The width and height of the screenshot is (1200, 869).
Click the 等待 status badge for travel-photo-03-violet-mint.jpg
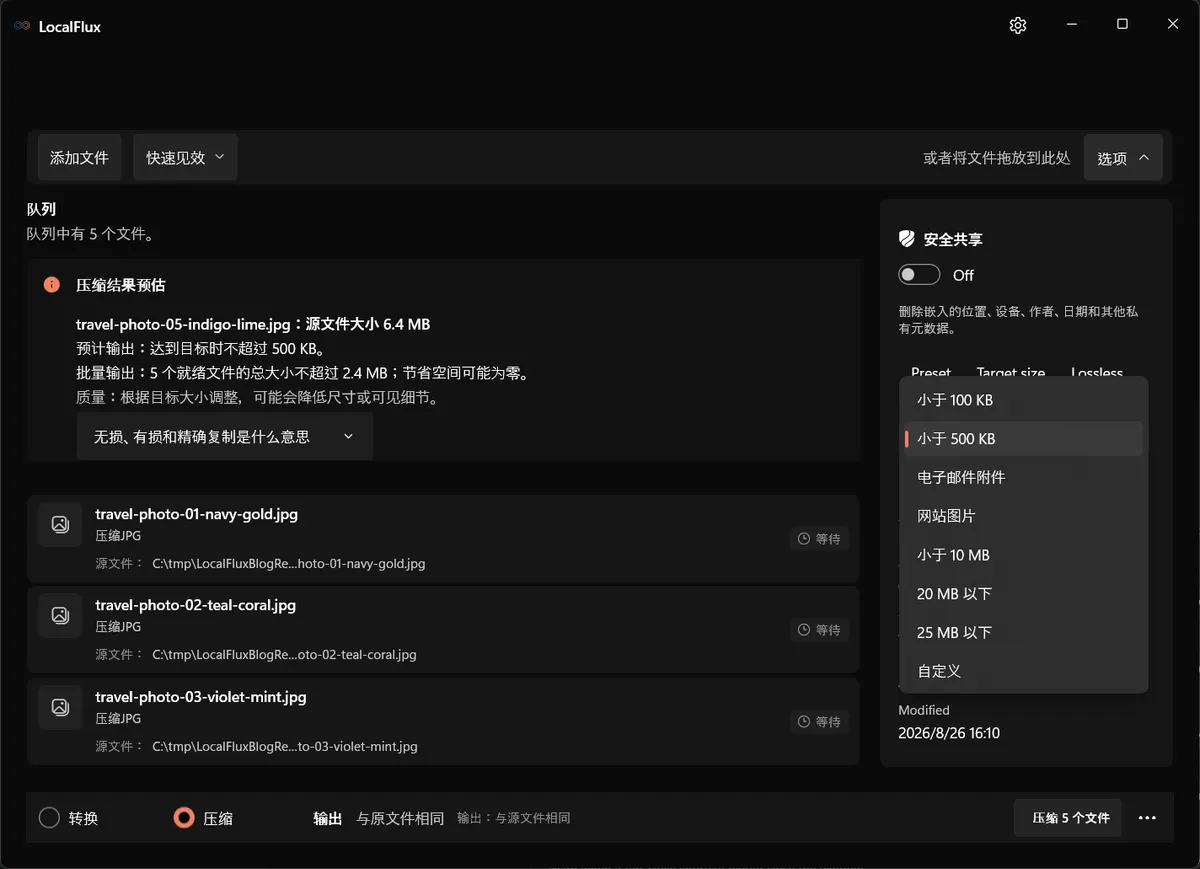click(819, 722)
